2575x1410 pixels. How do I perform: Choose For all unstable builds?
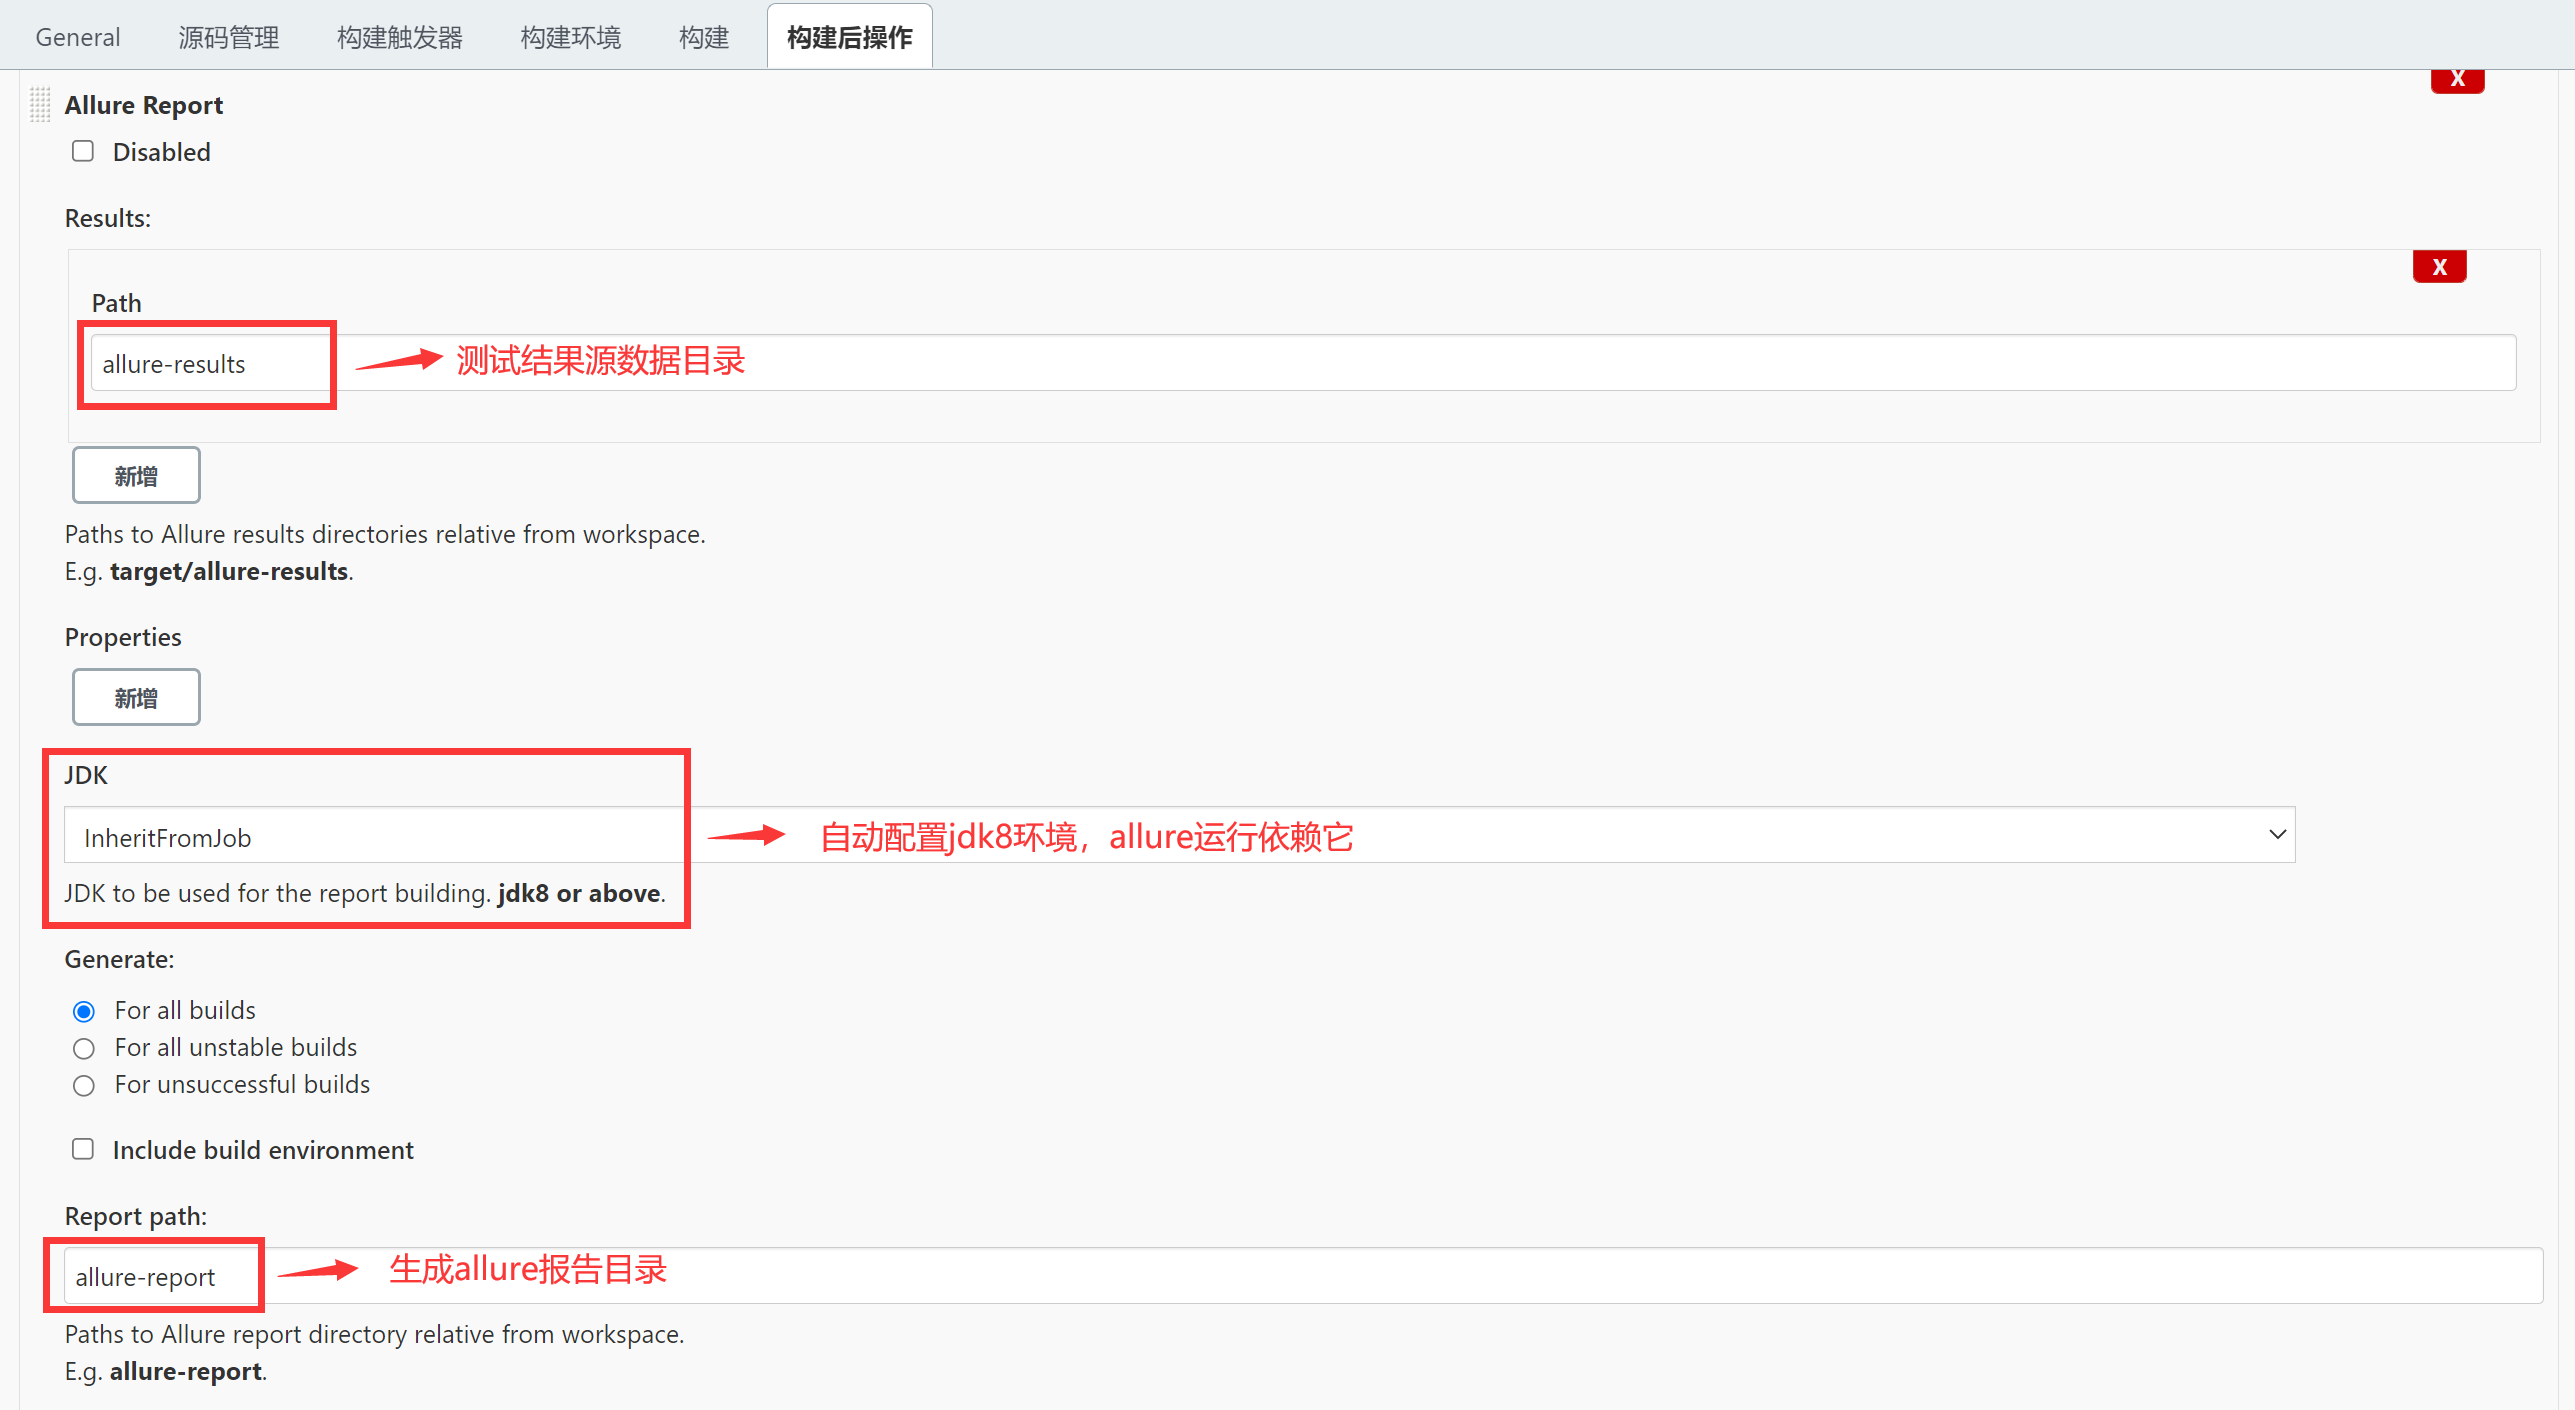[x=84, y=1049]
